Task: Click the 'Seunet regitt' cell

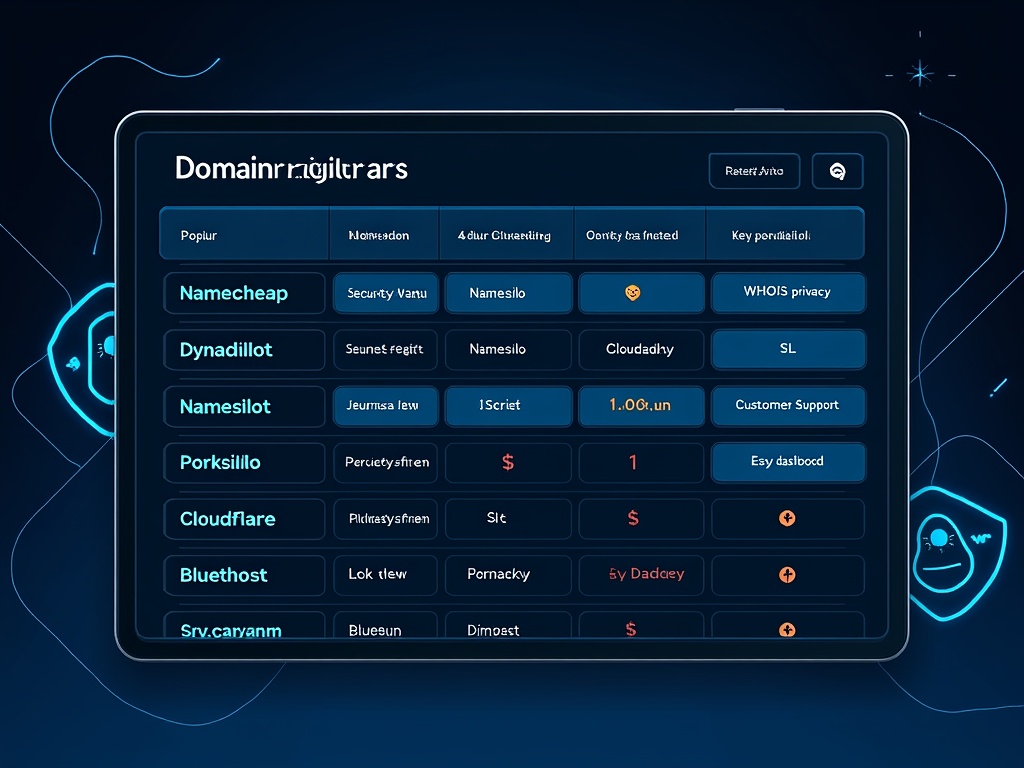Action: tap(385, 350)
